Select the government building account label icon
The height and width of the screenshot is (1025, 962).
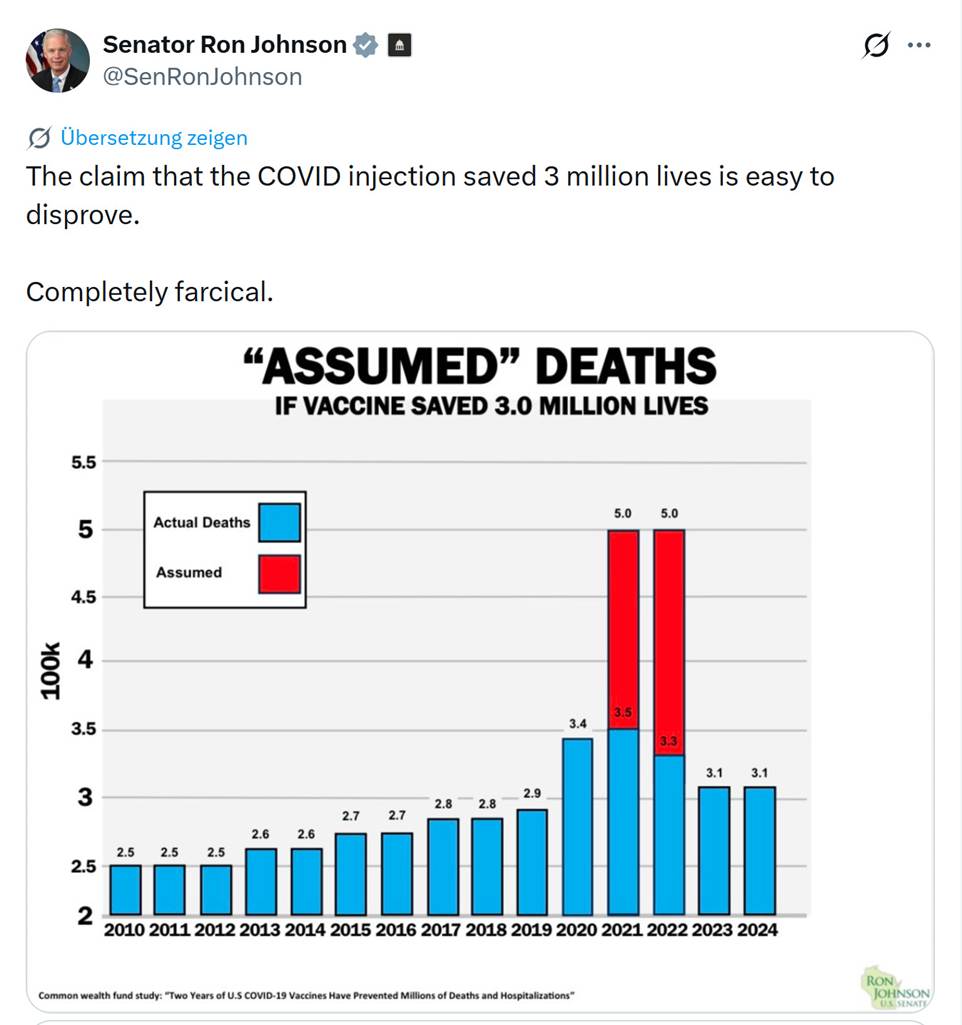point(400,44)
